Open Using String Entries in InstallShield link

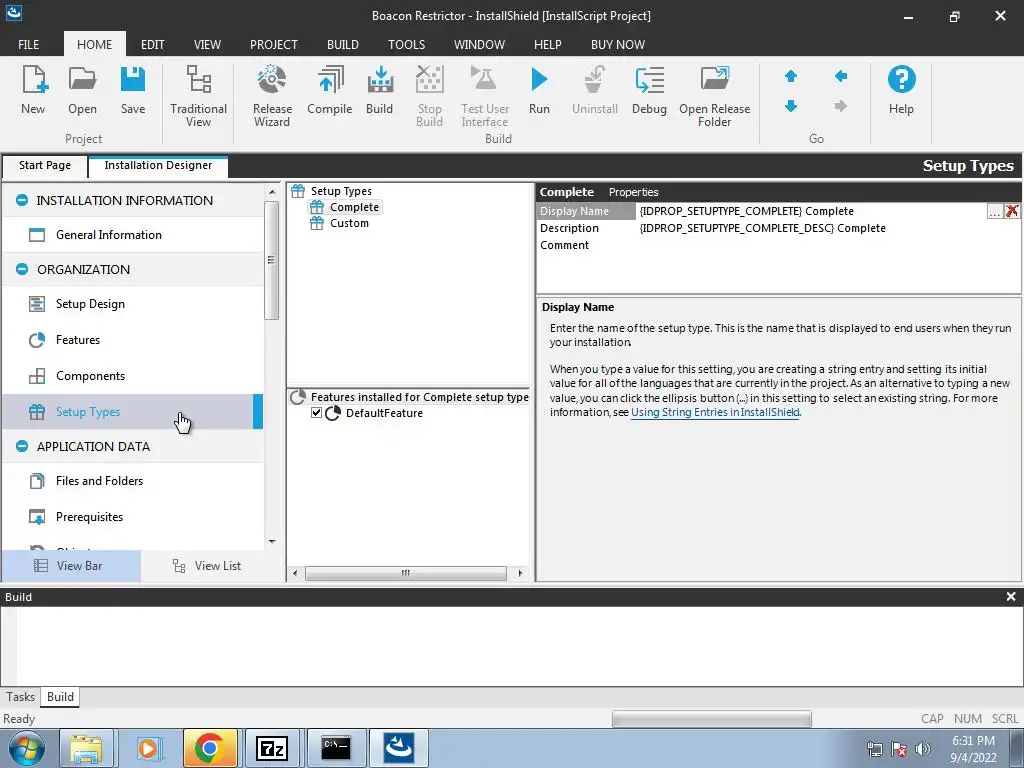(x=715, y=412)
